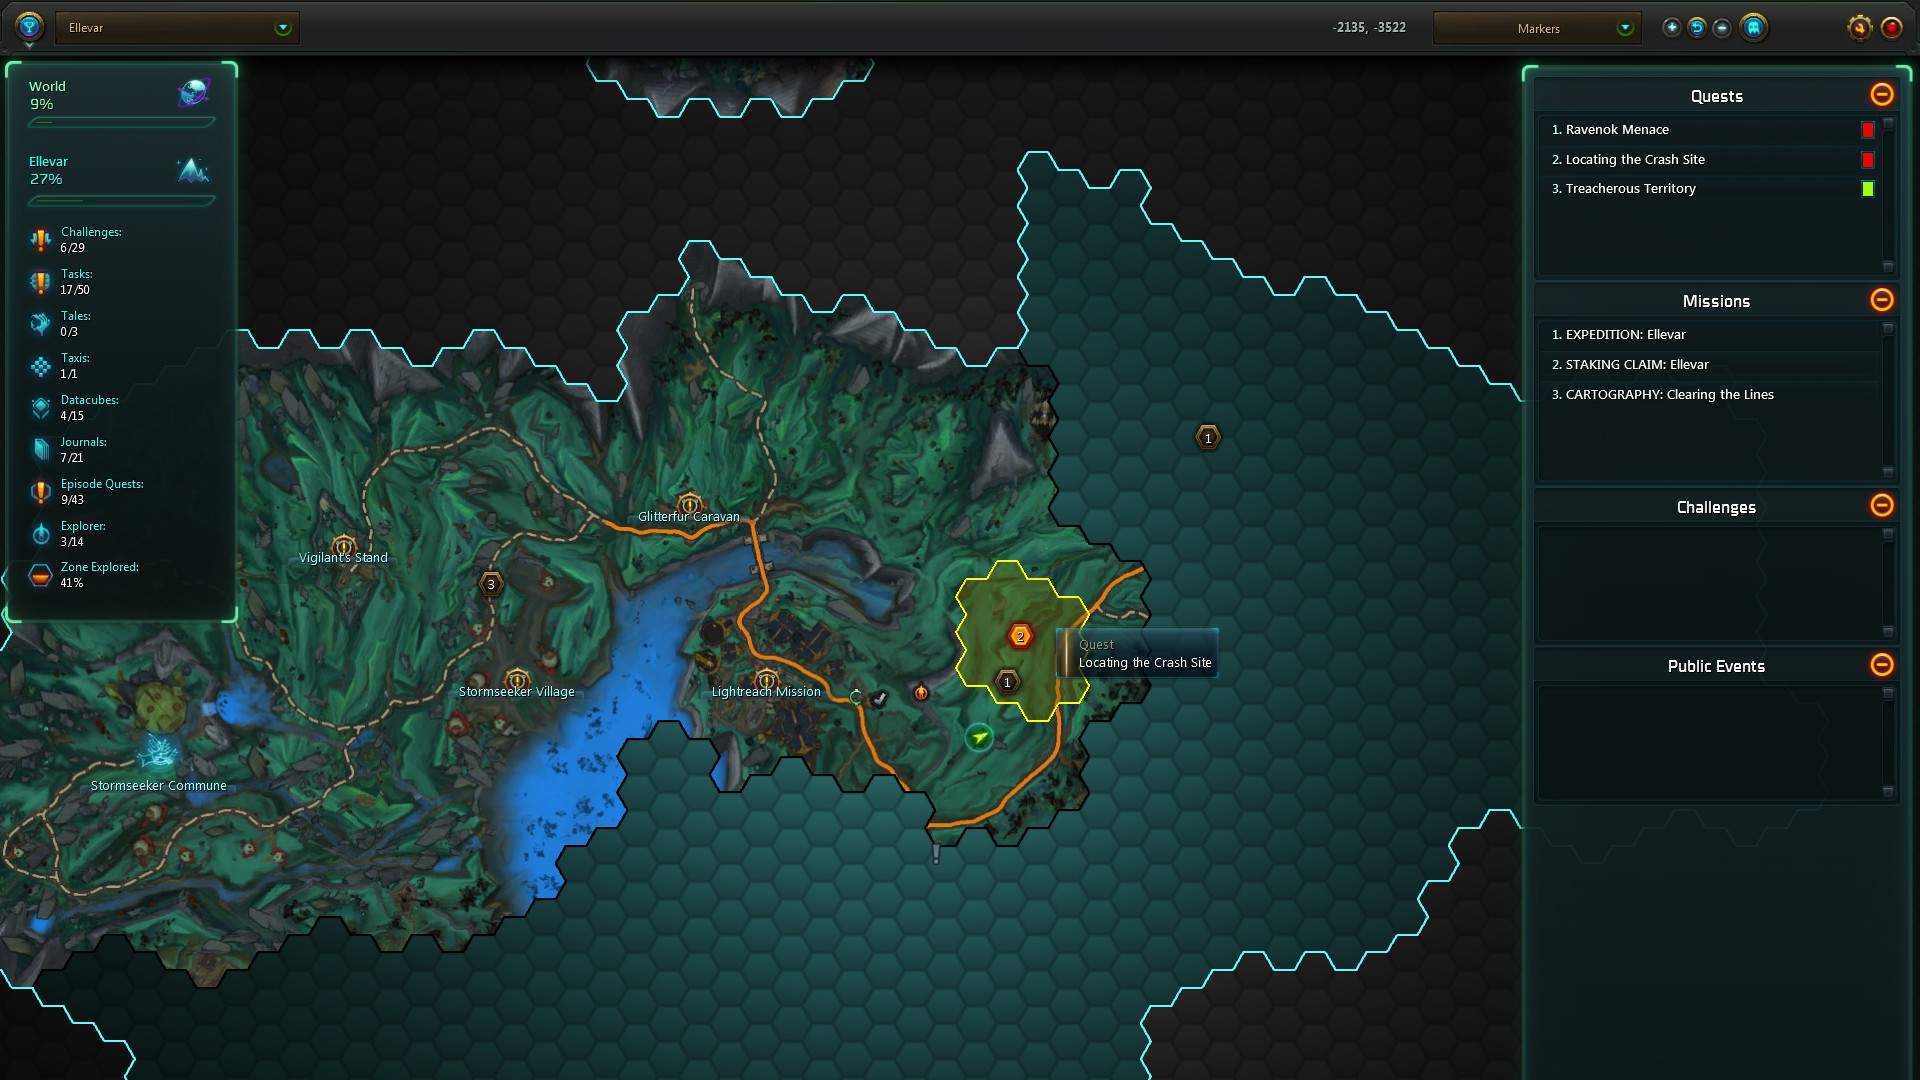
Task: Click the Stormseeker Commune settlement icon
Action: click(158, 751)
